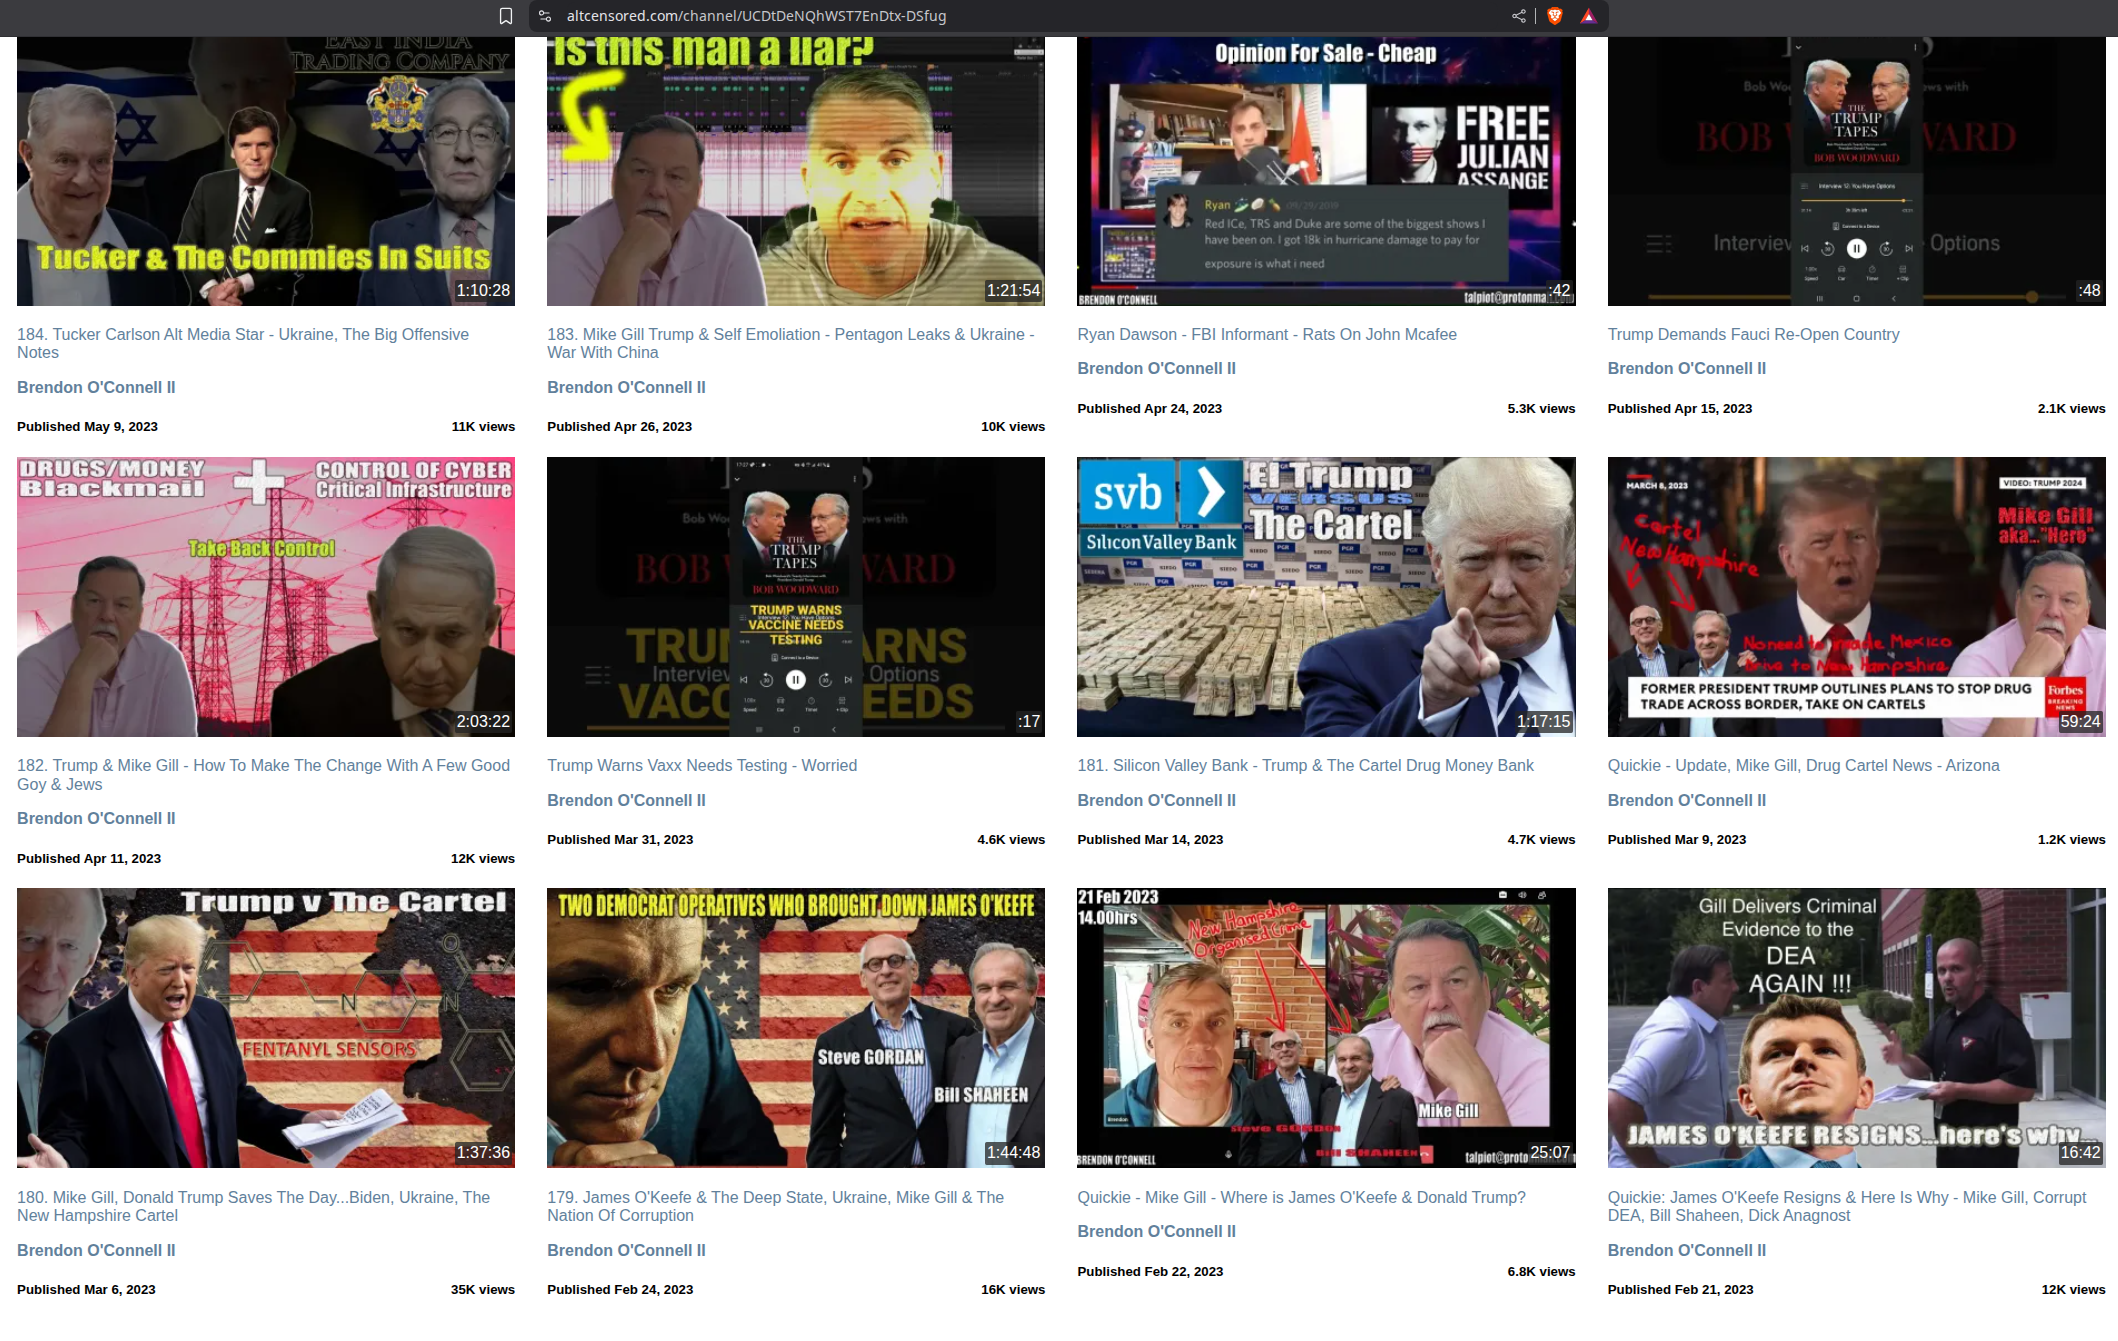The width and height of the screenshot is (2118, 1341).
Task: Click the Brave Rewards triangle icon
Action: tap(1588, 16)
